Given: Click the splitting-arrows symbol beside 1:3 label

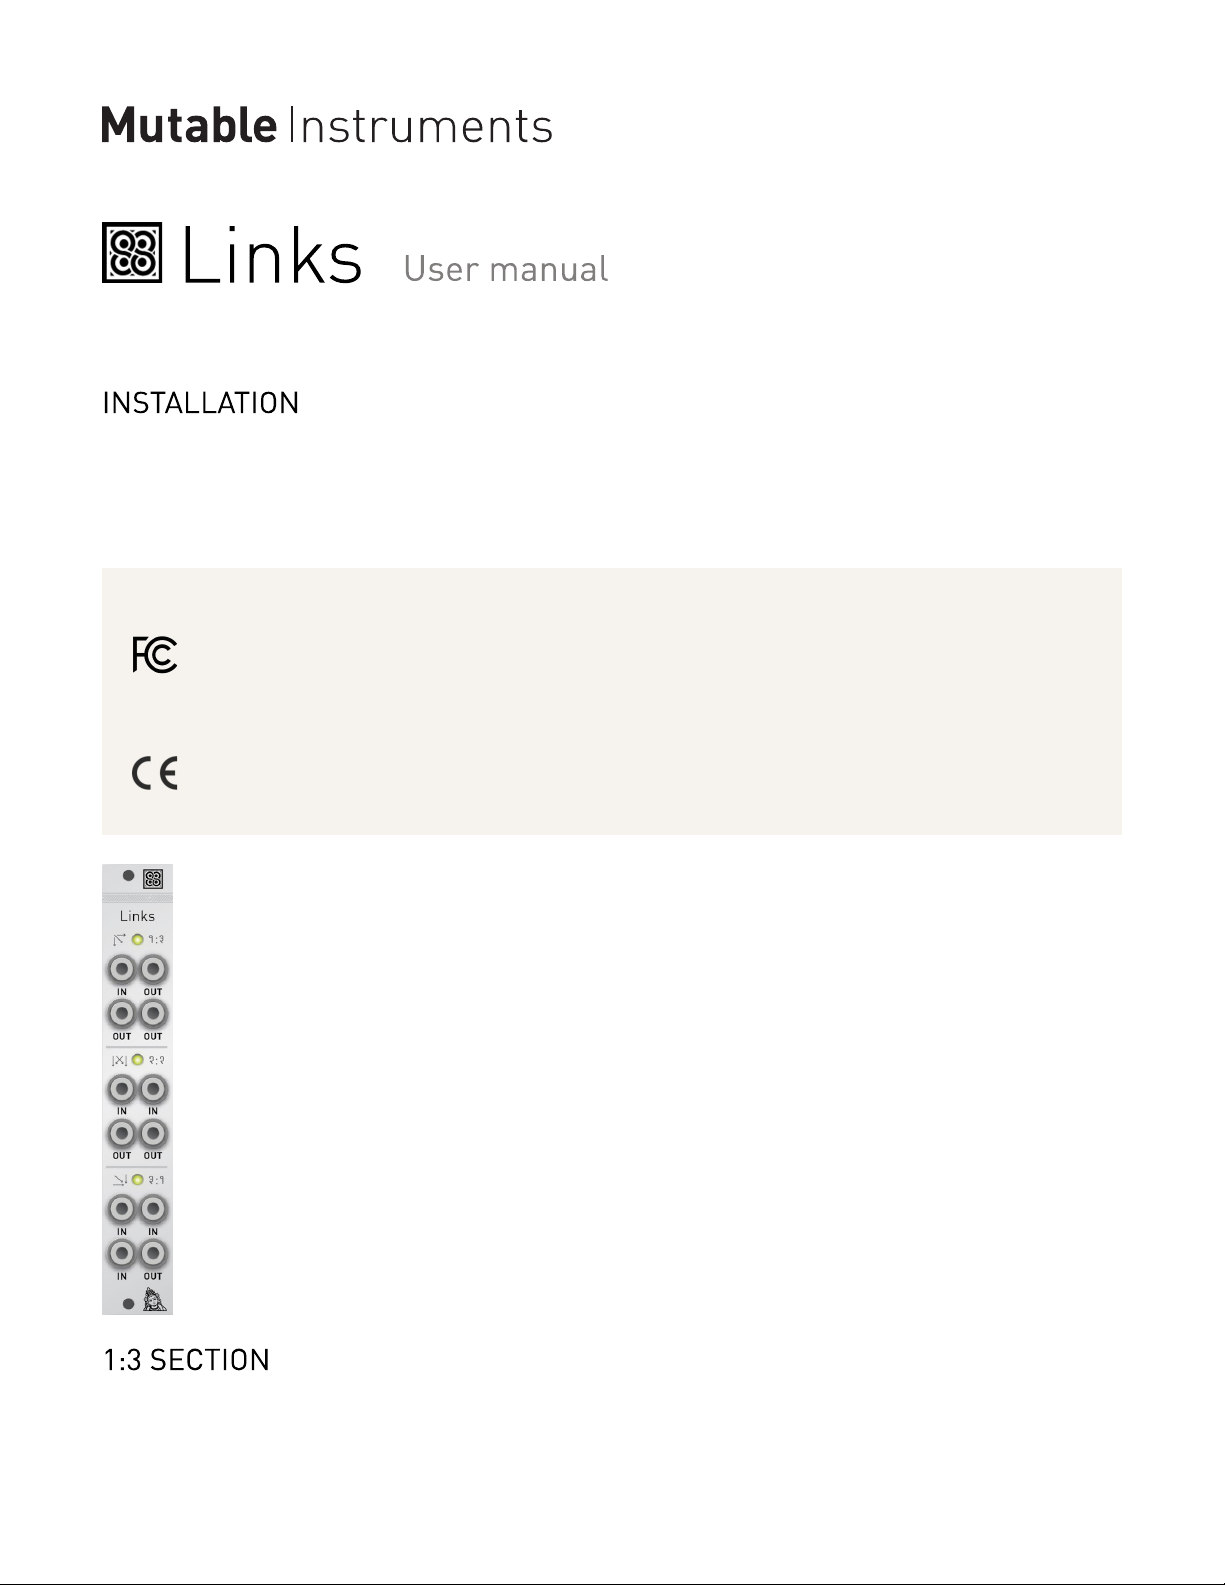Looking at the screenshot, I should [119, 940].
